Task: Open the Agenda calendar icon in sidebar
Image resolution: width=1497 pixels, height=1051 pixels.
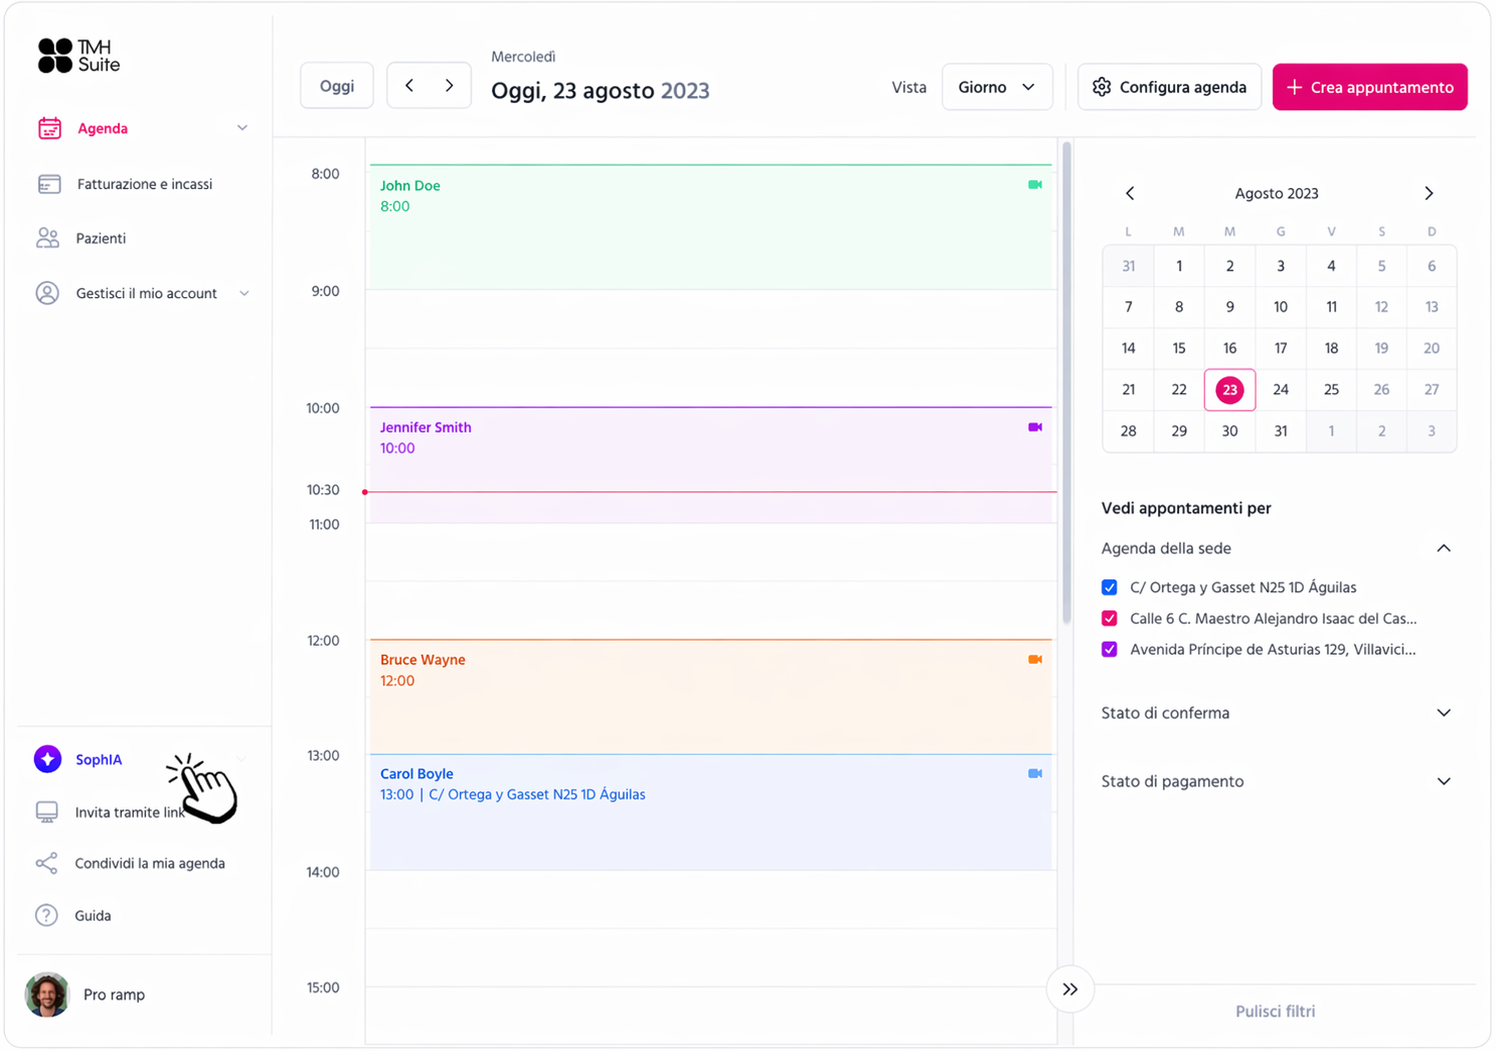Action: (x=50, y=128)
